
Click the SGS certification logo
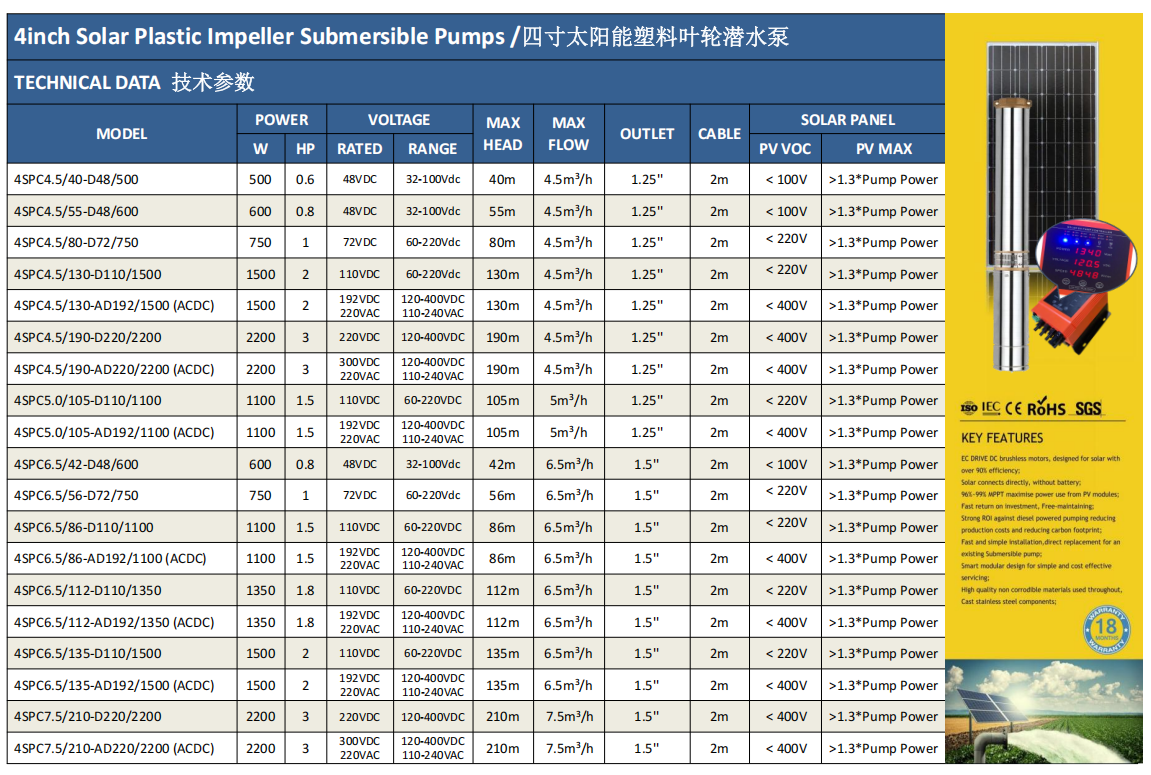click(1088, 408)
